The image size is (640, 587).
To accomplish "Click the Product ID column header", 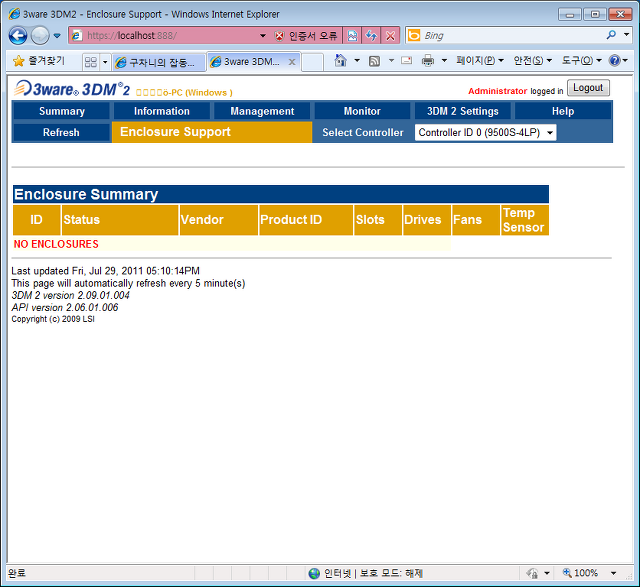I will (306, 220).
